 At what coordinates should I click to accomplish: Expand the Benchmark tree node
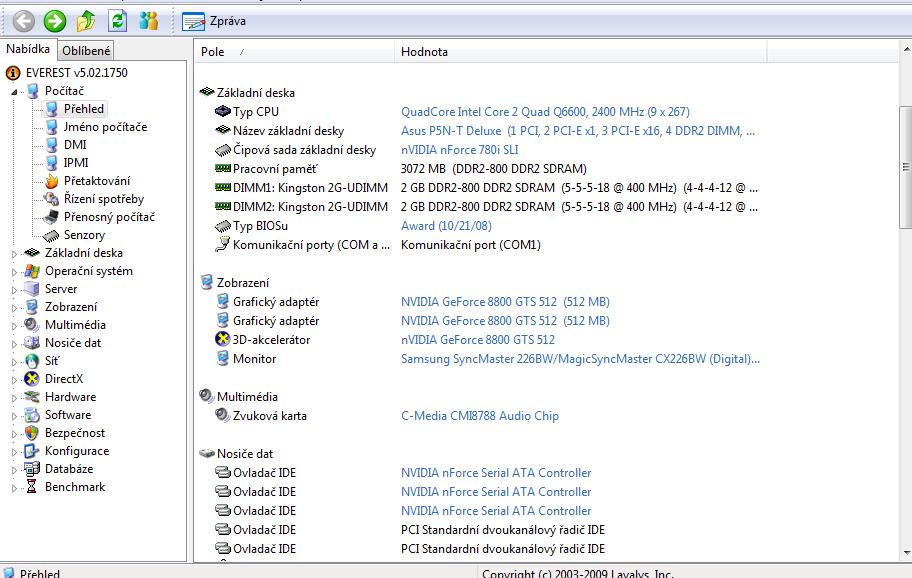[15, 487]
